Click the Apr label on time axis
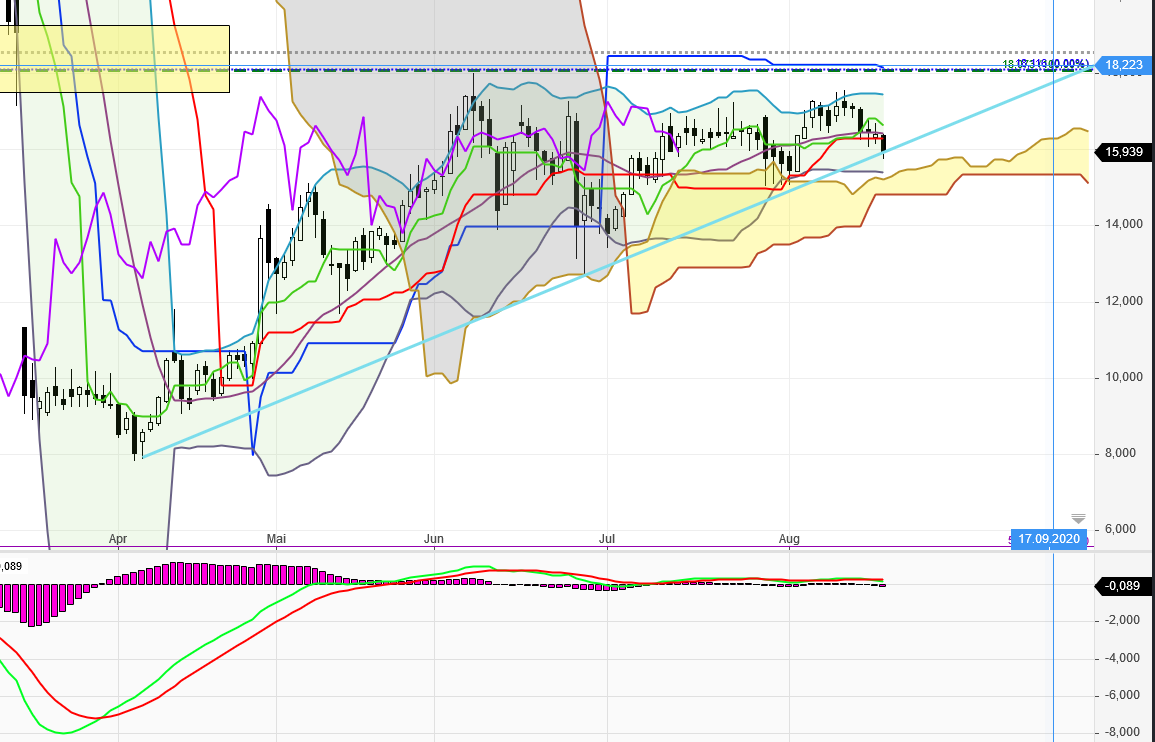Viewport: 1155px width, 742px height. coord(118,540)
